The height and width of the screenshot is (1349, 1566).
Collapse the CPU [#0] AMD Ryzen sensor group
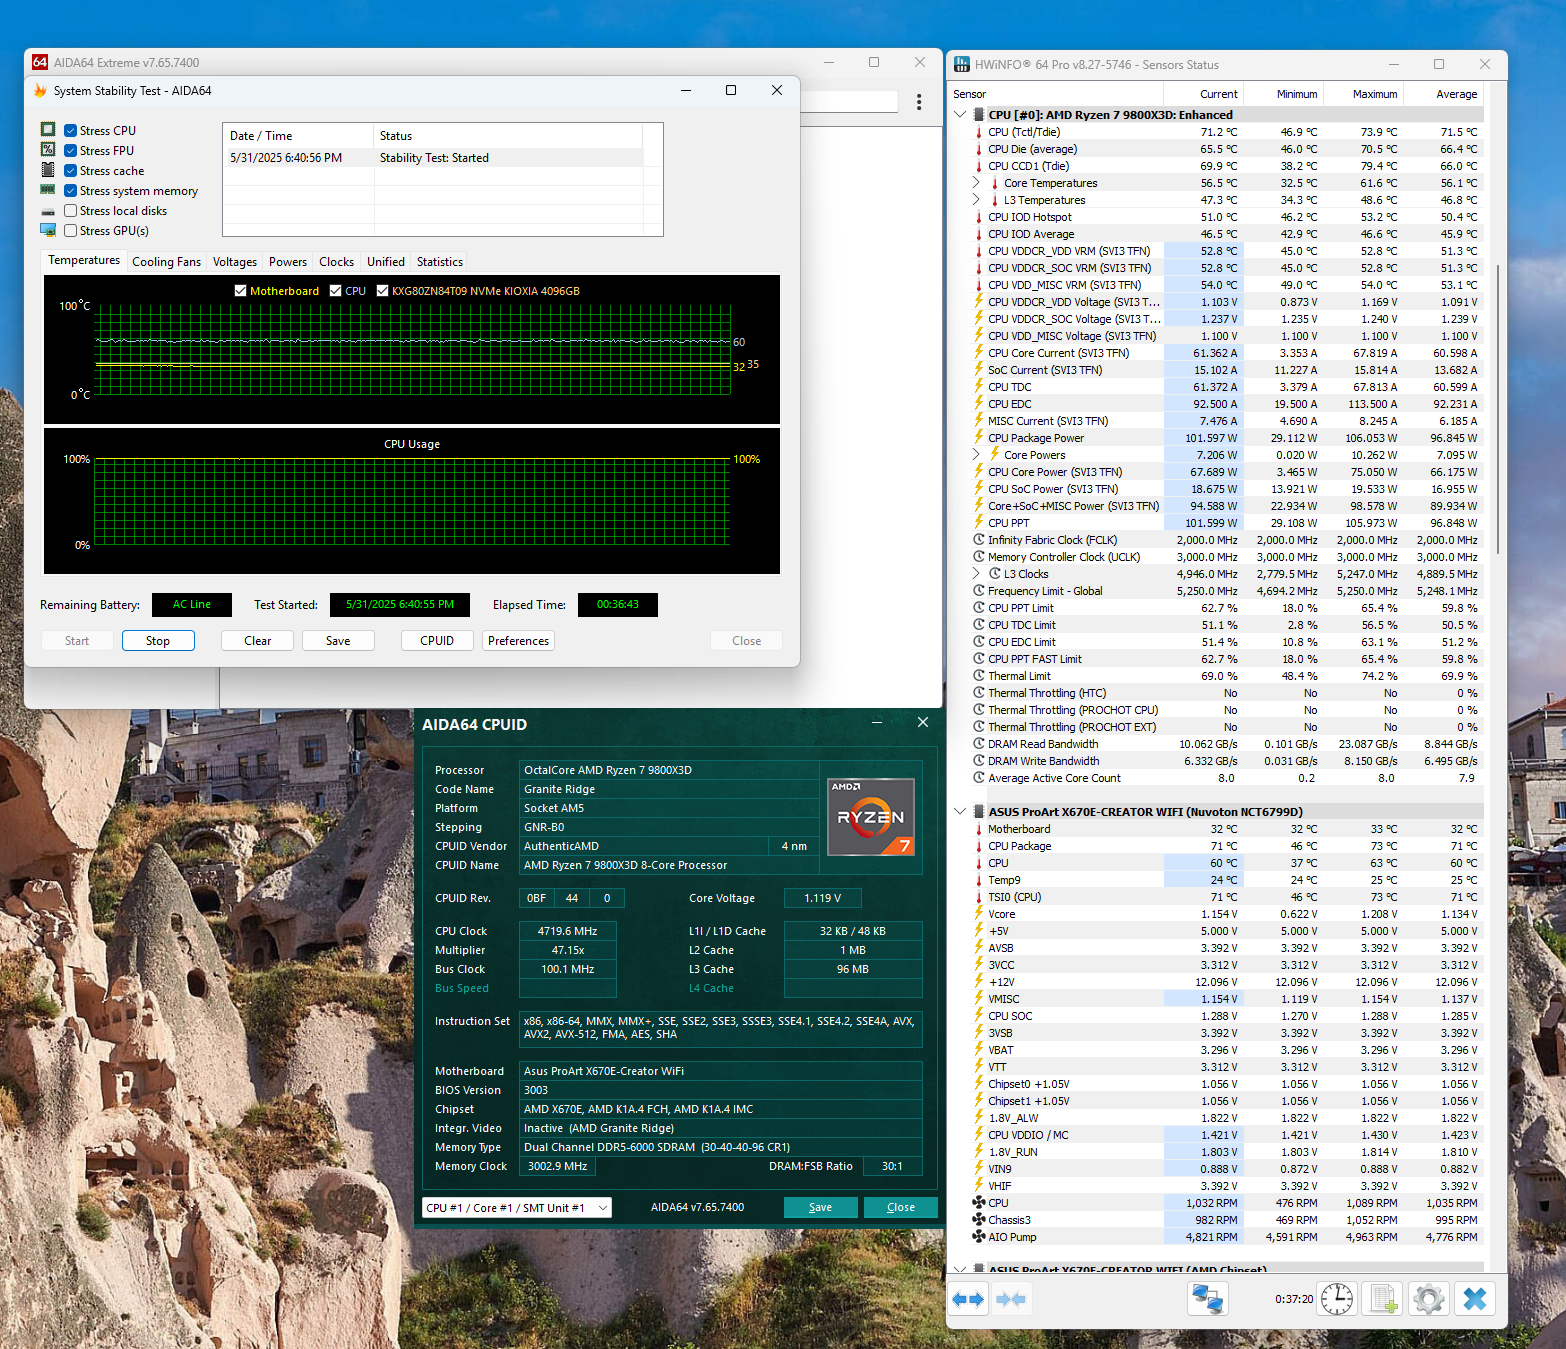tap(960, 115)
